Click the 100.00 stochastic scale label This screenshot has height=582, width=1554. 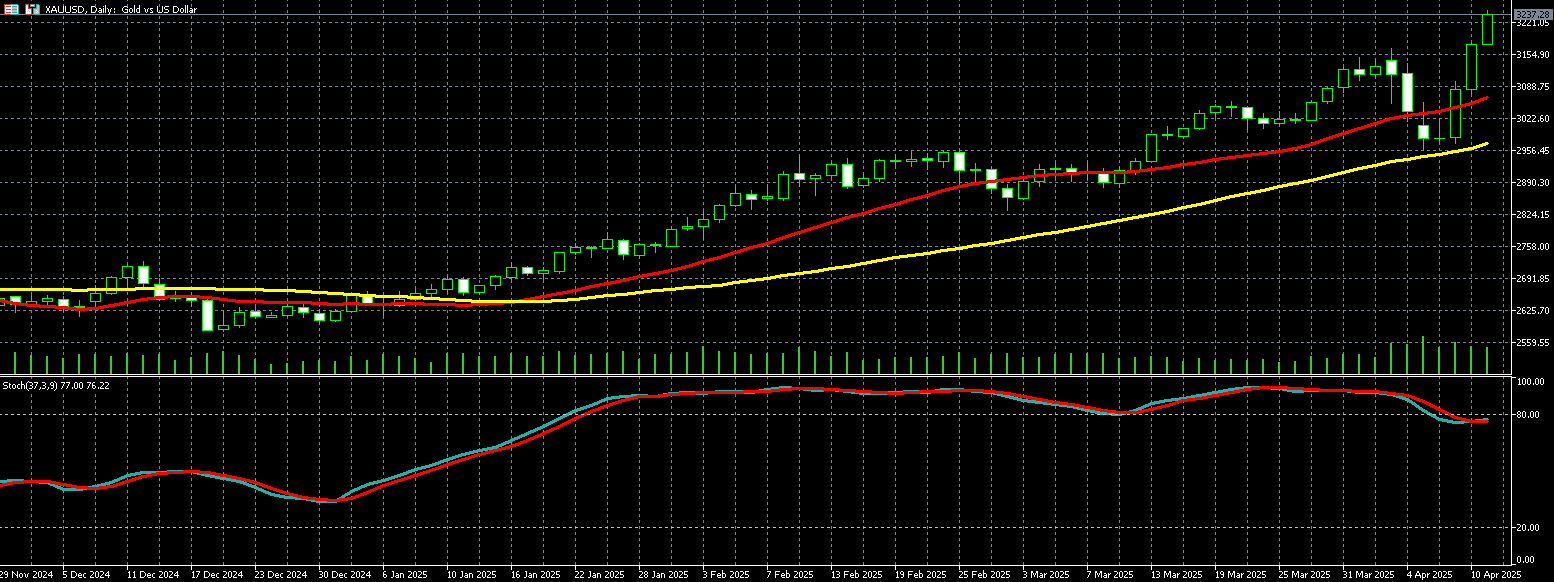1529,383
